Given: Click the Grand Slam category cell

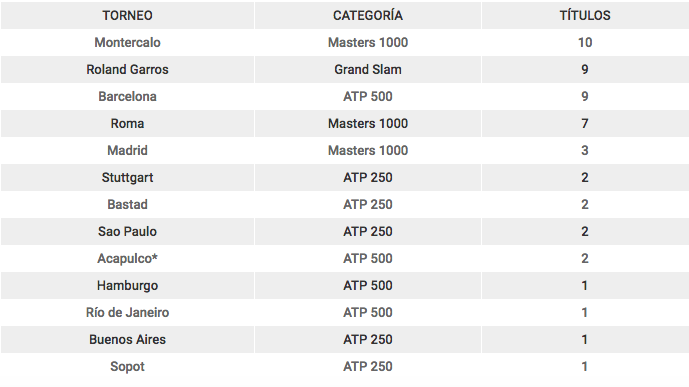Looking at the screenshot, I should pos(368,69).
